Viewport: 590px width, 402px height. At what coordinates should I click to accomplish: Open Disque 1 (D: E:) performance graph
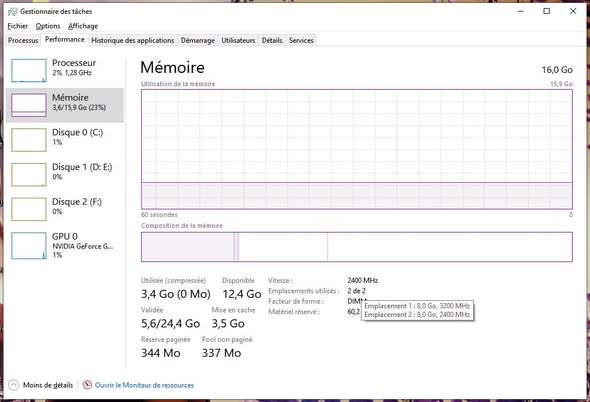click(x=29, y=174)
